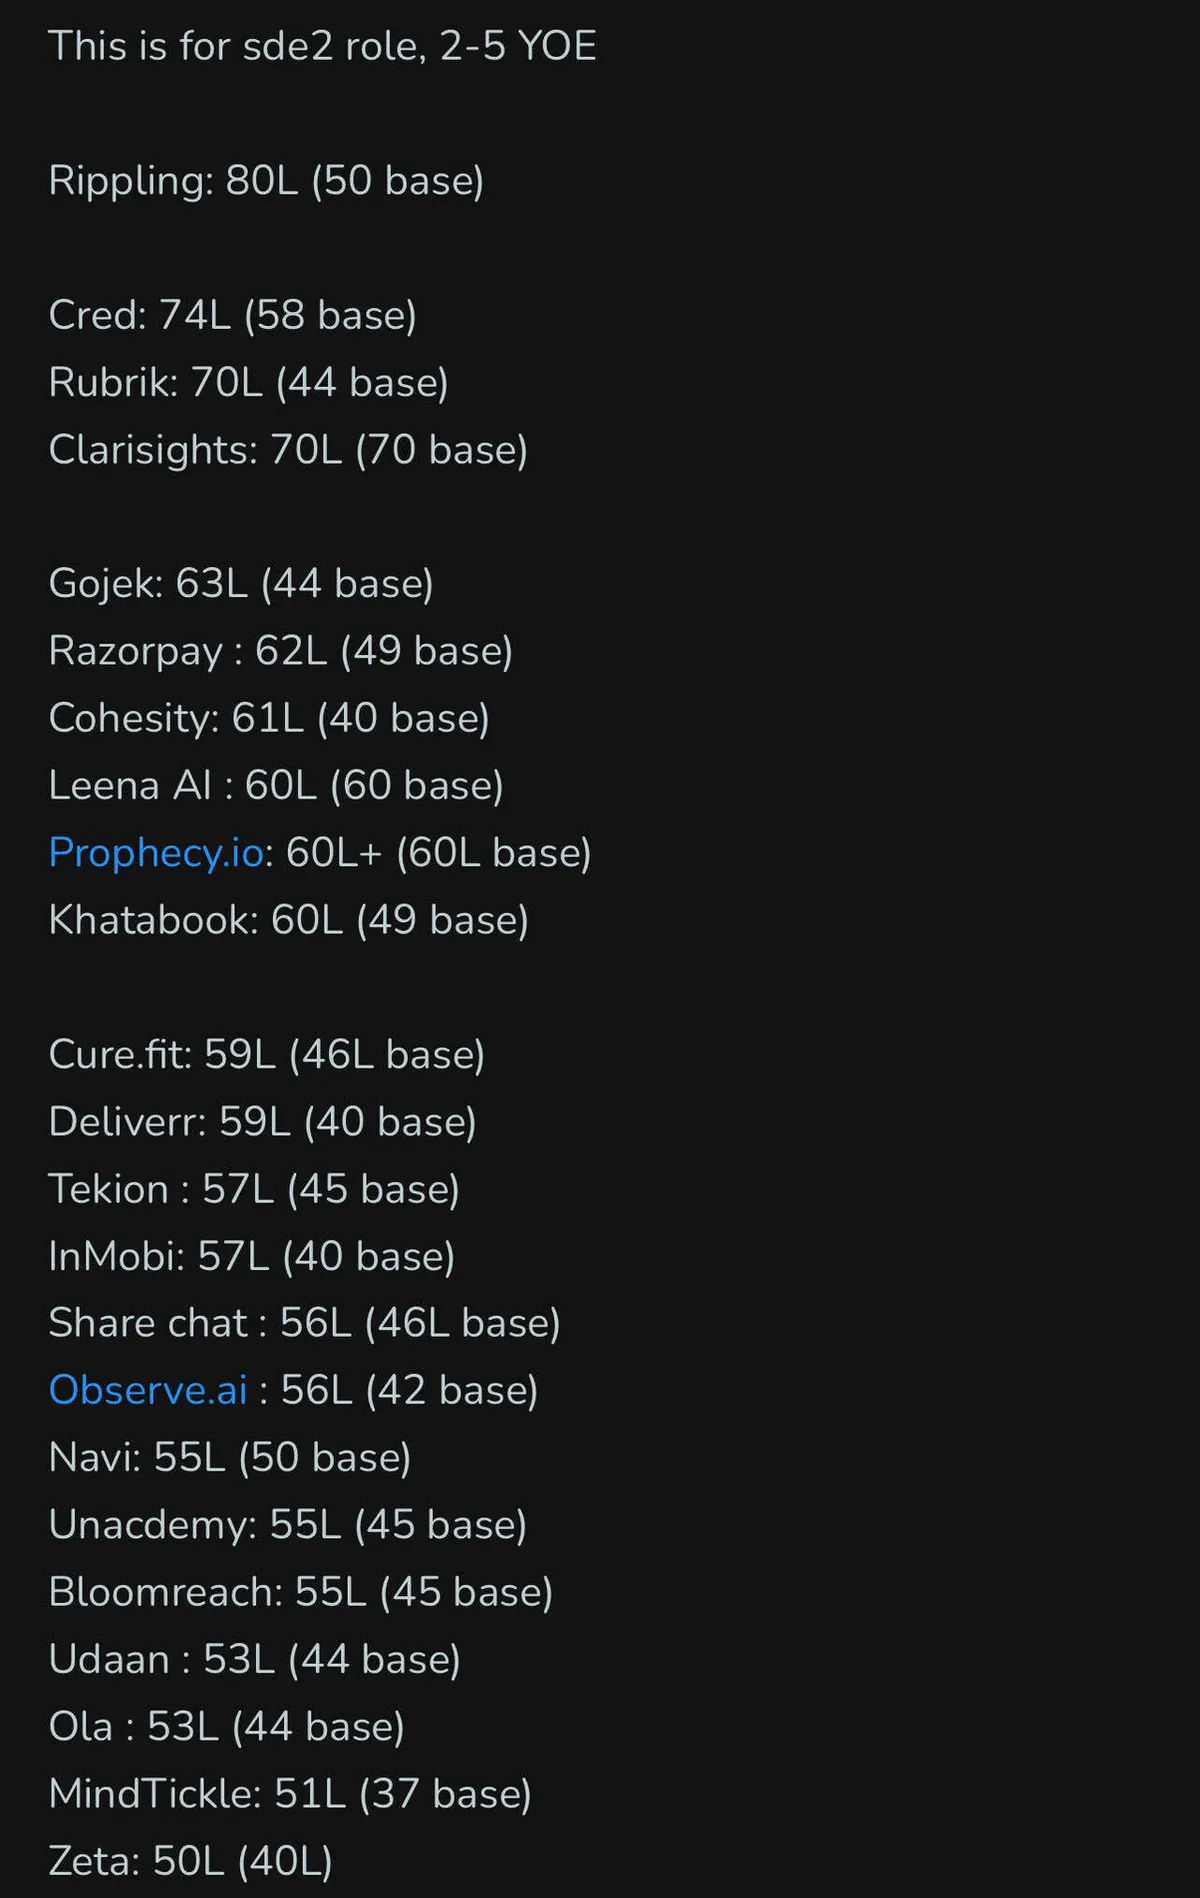Open the Observe.ai link

(148, 1390)
